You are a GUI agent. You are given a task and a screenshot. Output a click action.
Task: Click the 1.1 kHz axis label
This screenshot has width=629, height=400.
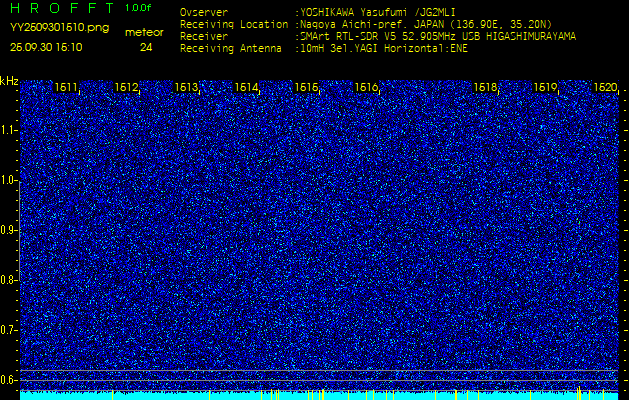(9, 130)
